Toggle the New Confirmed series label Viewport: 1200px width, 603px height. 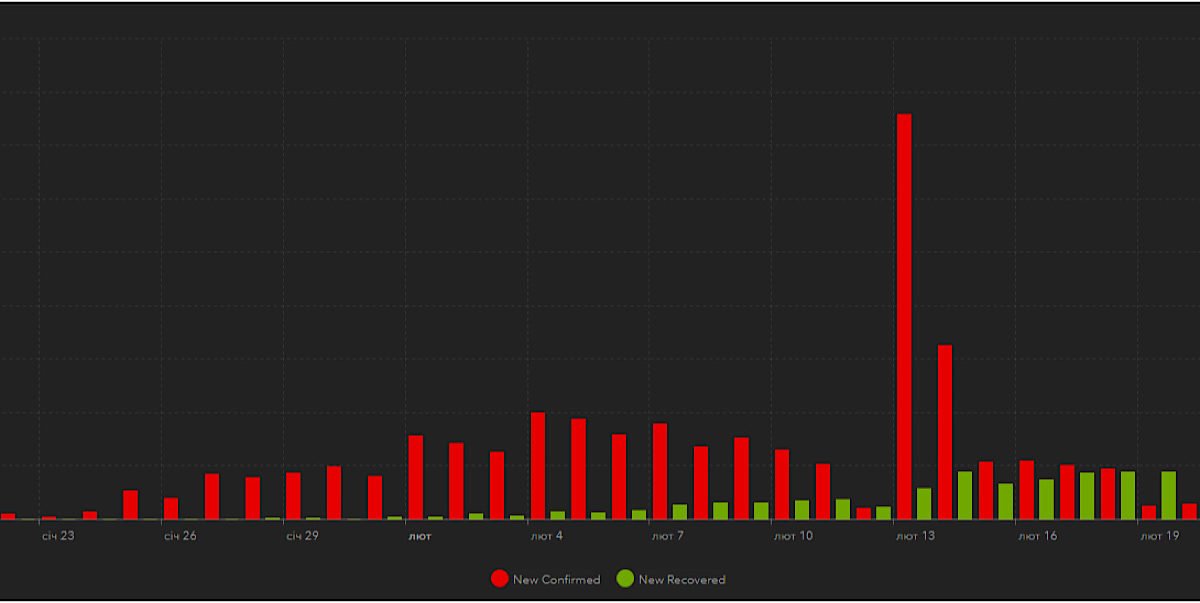[556, 580]
